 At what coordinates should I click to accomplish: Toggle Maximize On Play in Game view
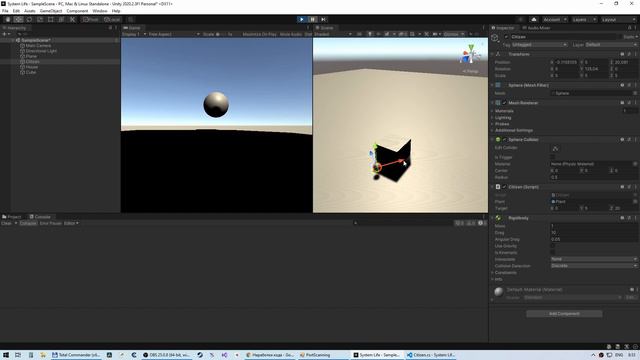tap(259, 34)
